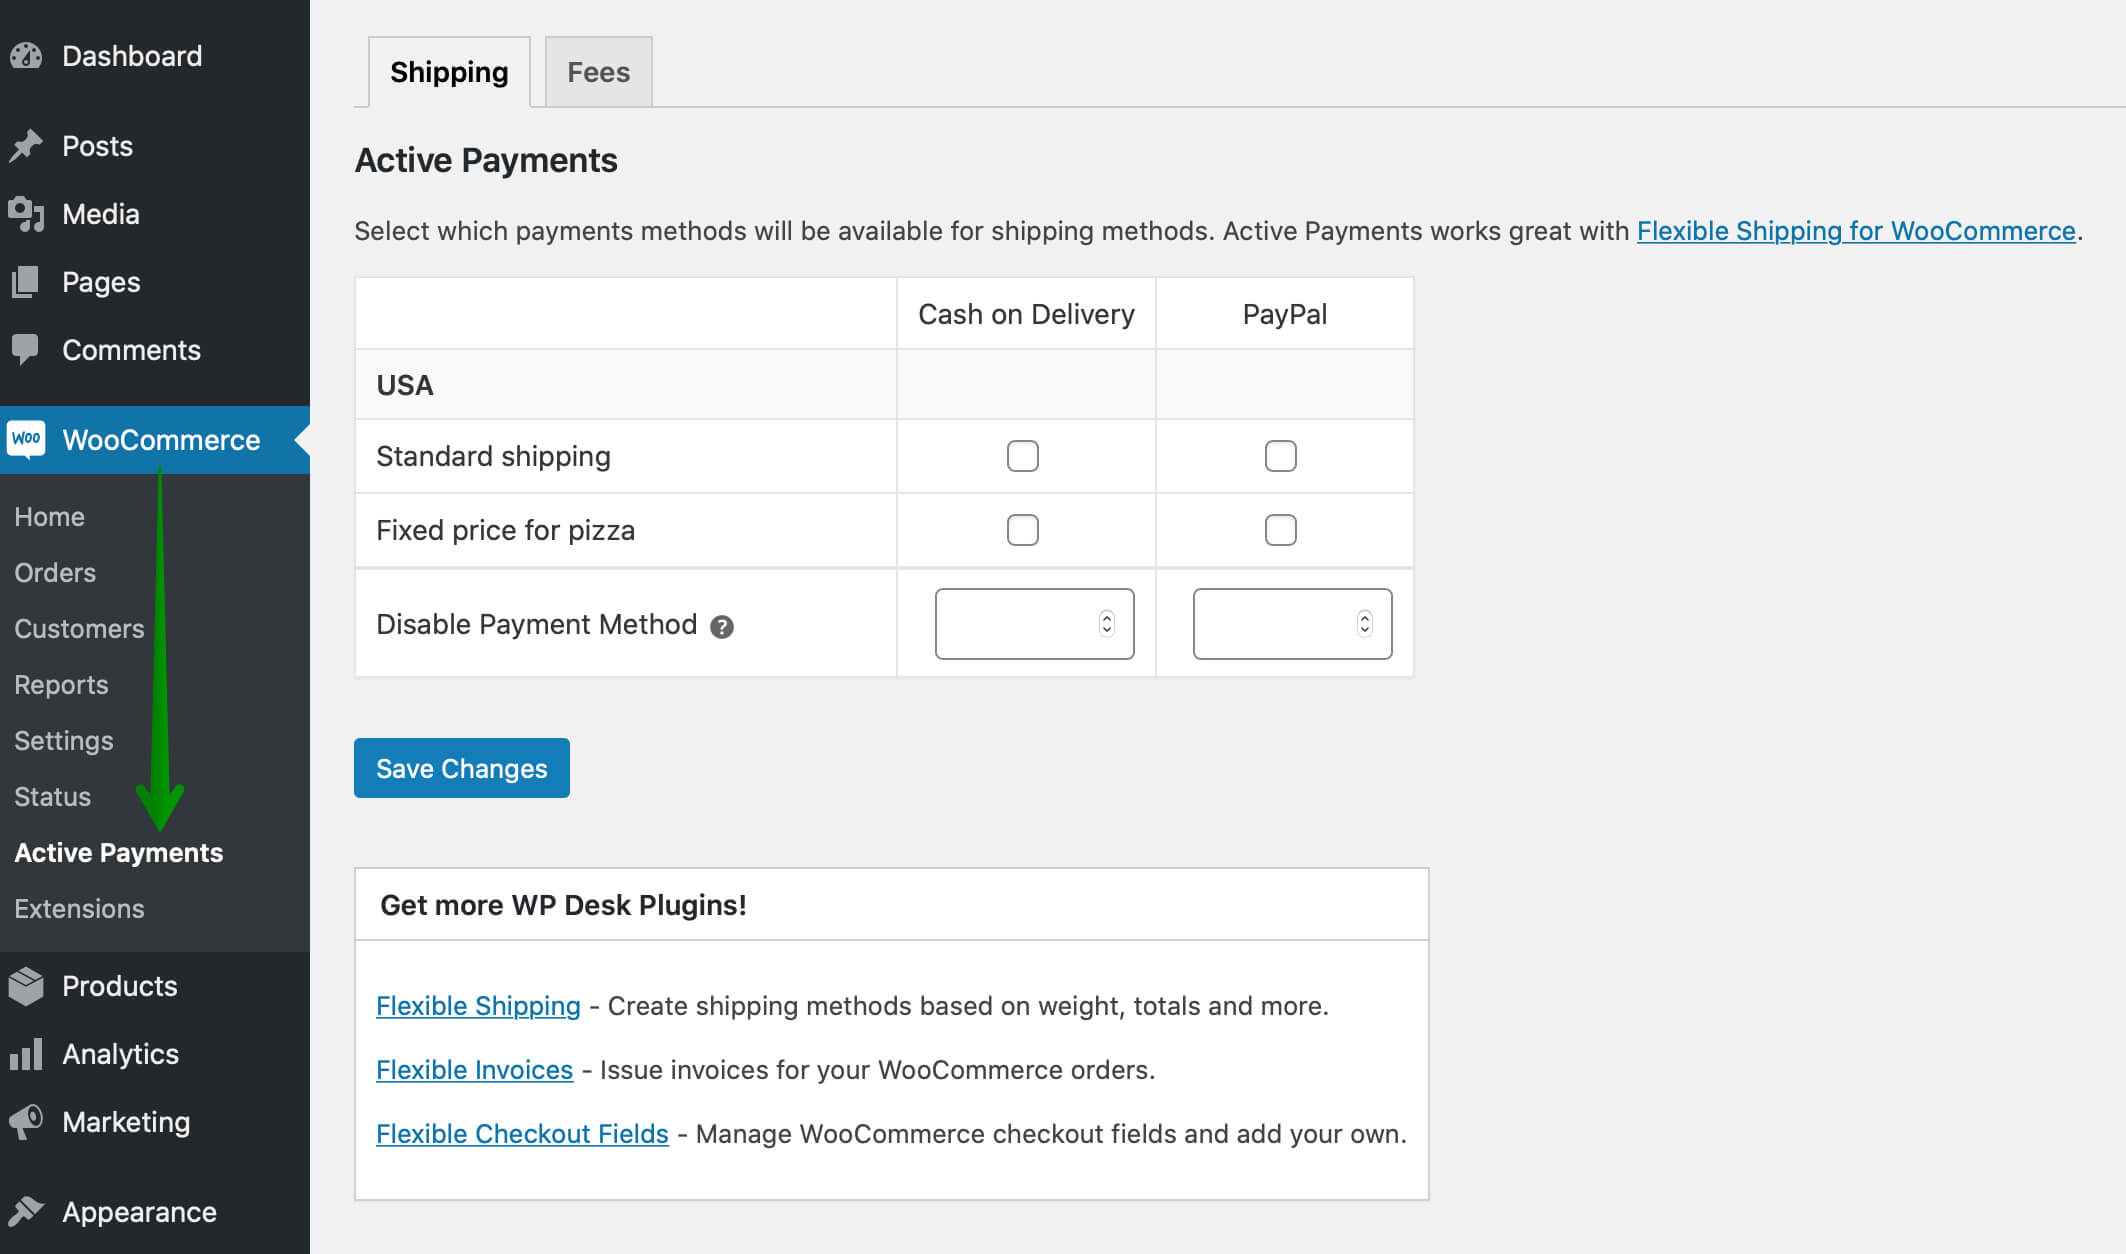Click the Disable Payment Method label

coord(536,624)
